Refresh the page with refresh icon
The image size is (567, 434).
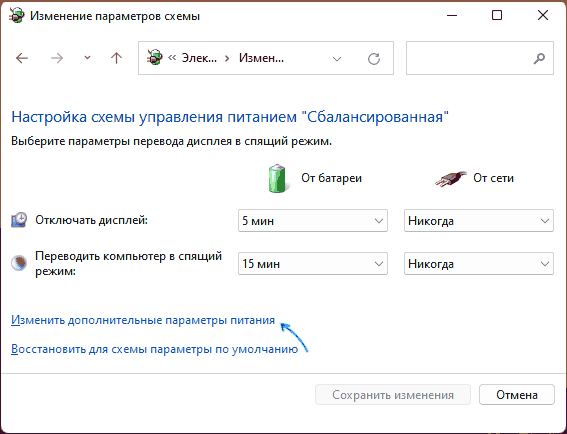click(374, 59)
